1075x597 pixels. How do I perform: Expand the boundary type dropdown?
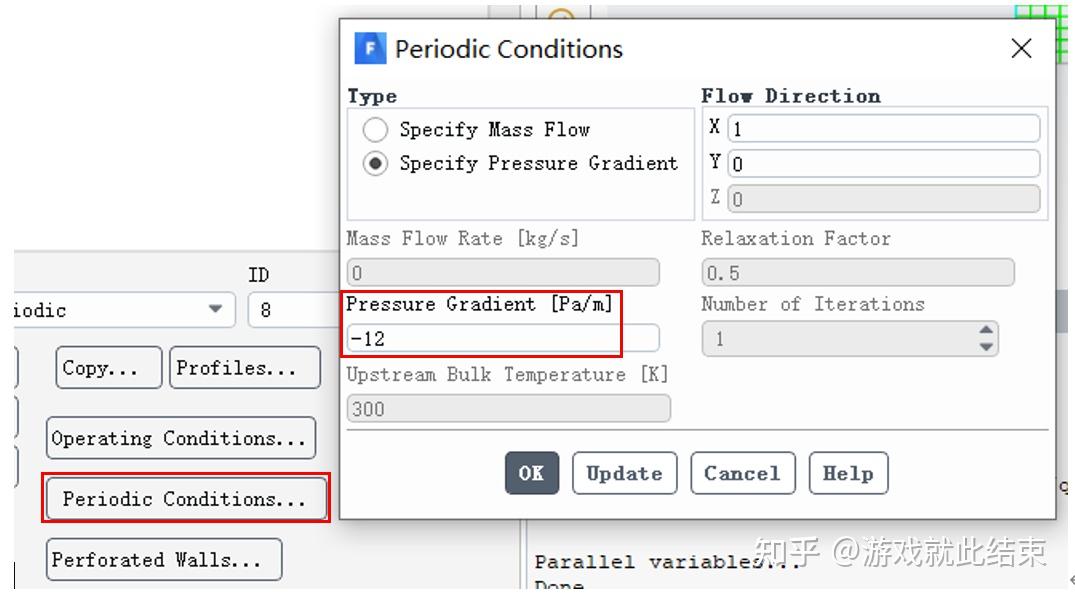pos(216,310)
